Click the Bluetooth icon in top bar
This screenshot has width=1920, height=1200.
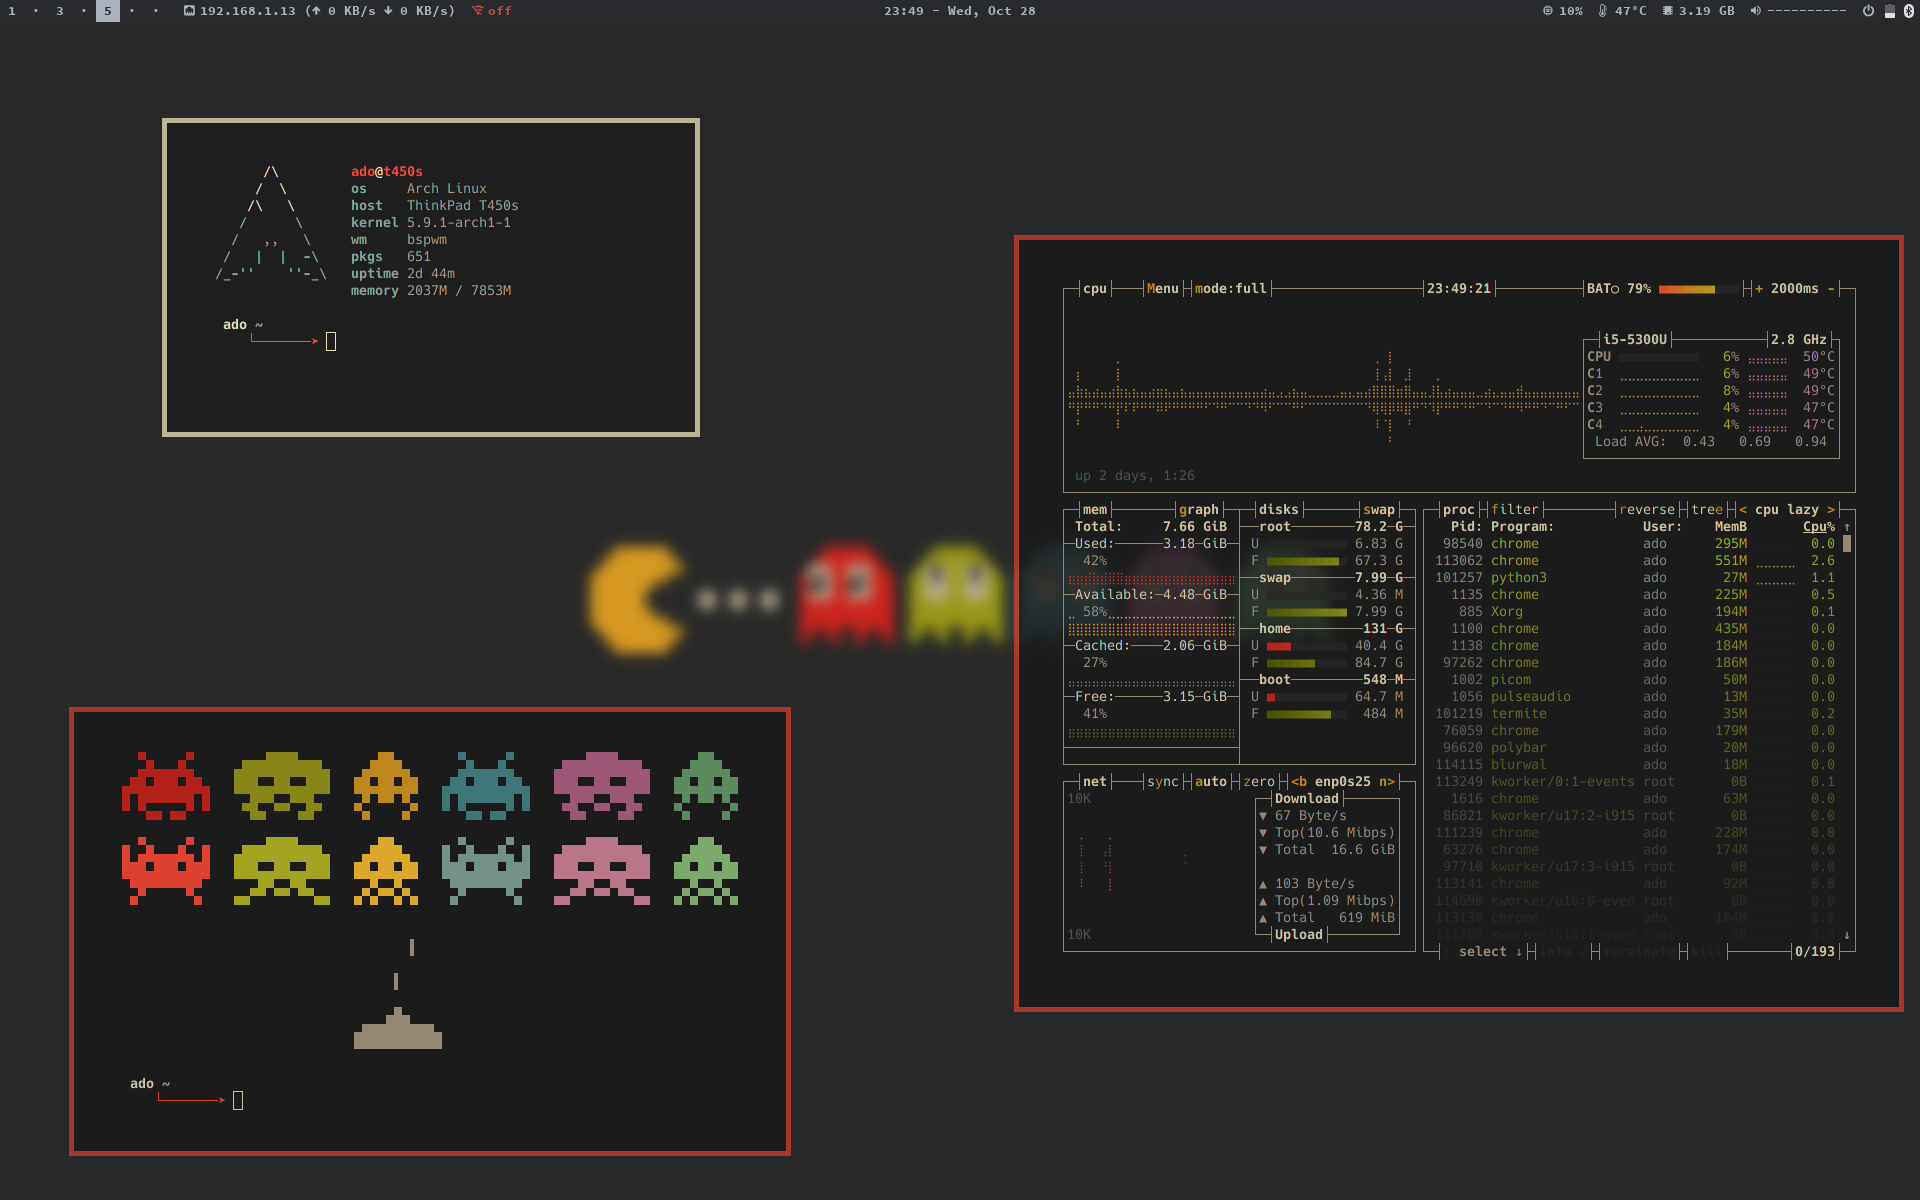1908,11
